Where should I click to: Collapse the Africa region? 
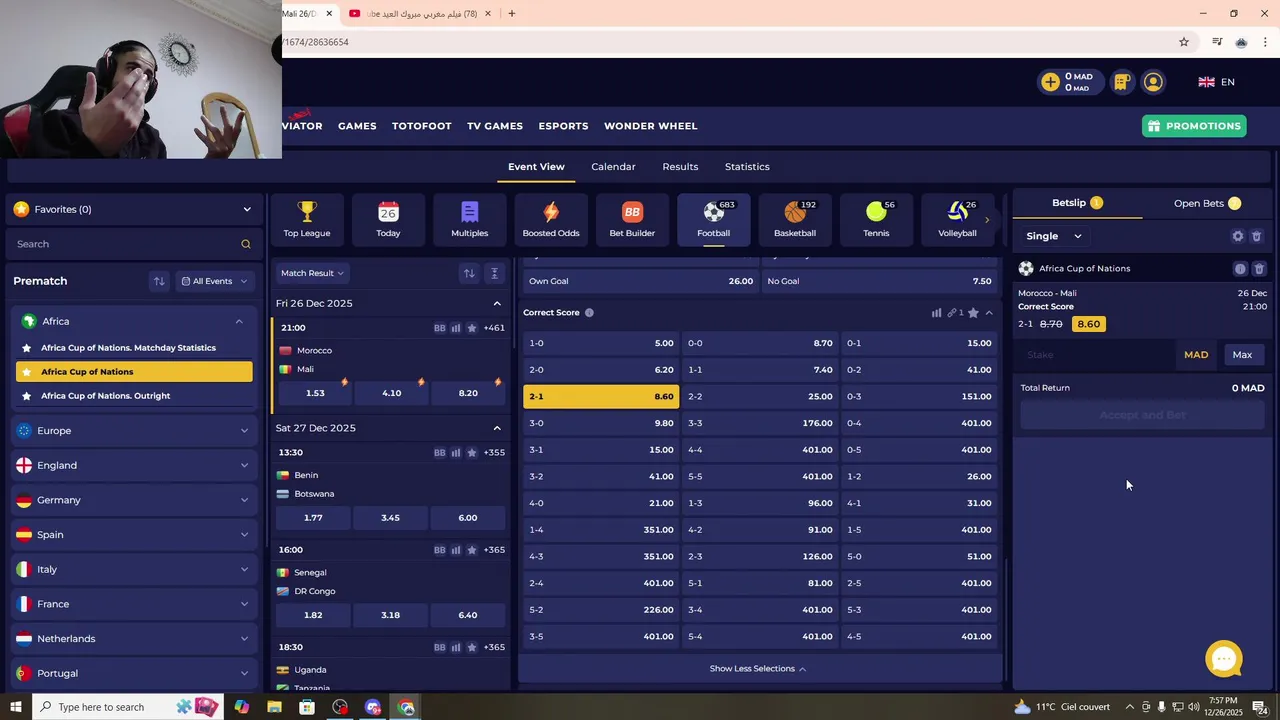coord(134,321)
